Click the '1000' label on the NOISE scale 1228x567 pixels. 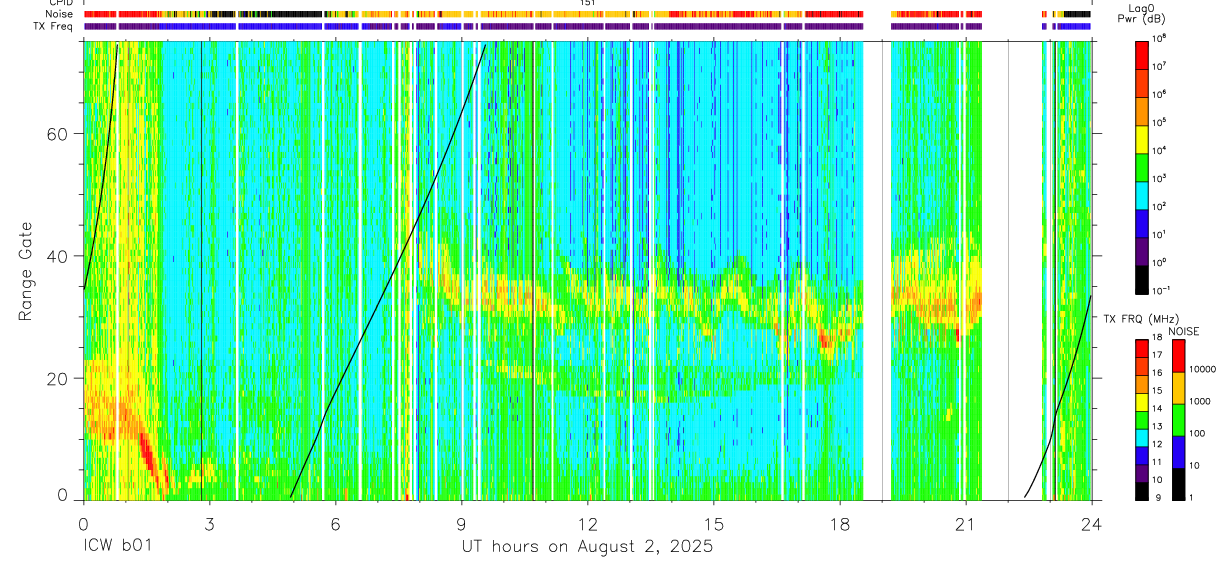coord(1200,402)
